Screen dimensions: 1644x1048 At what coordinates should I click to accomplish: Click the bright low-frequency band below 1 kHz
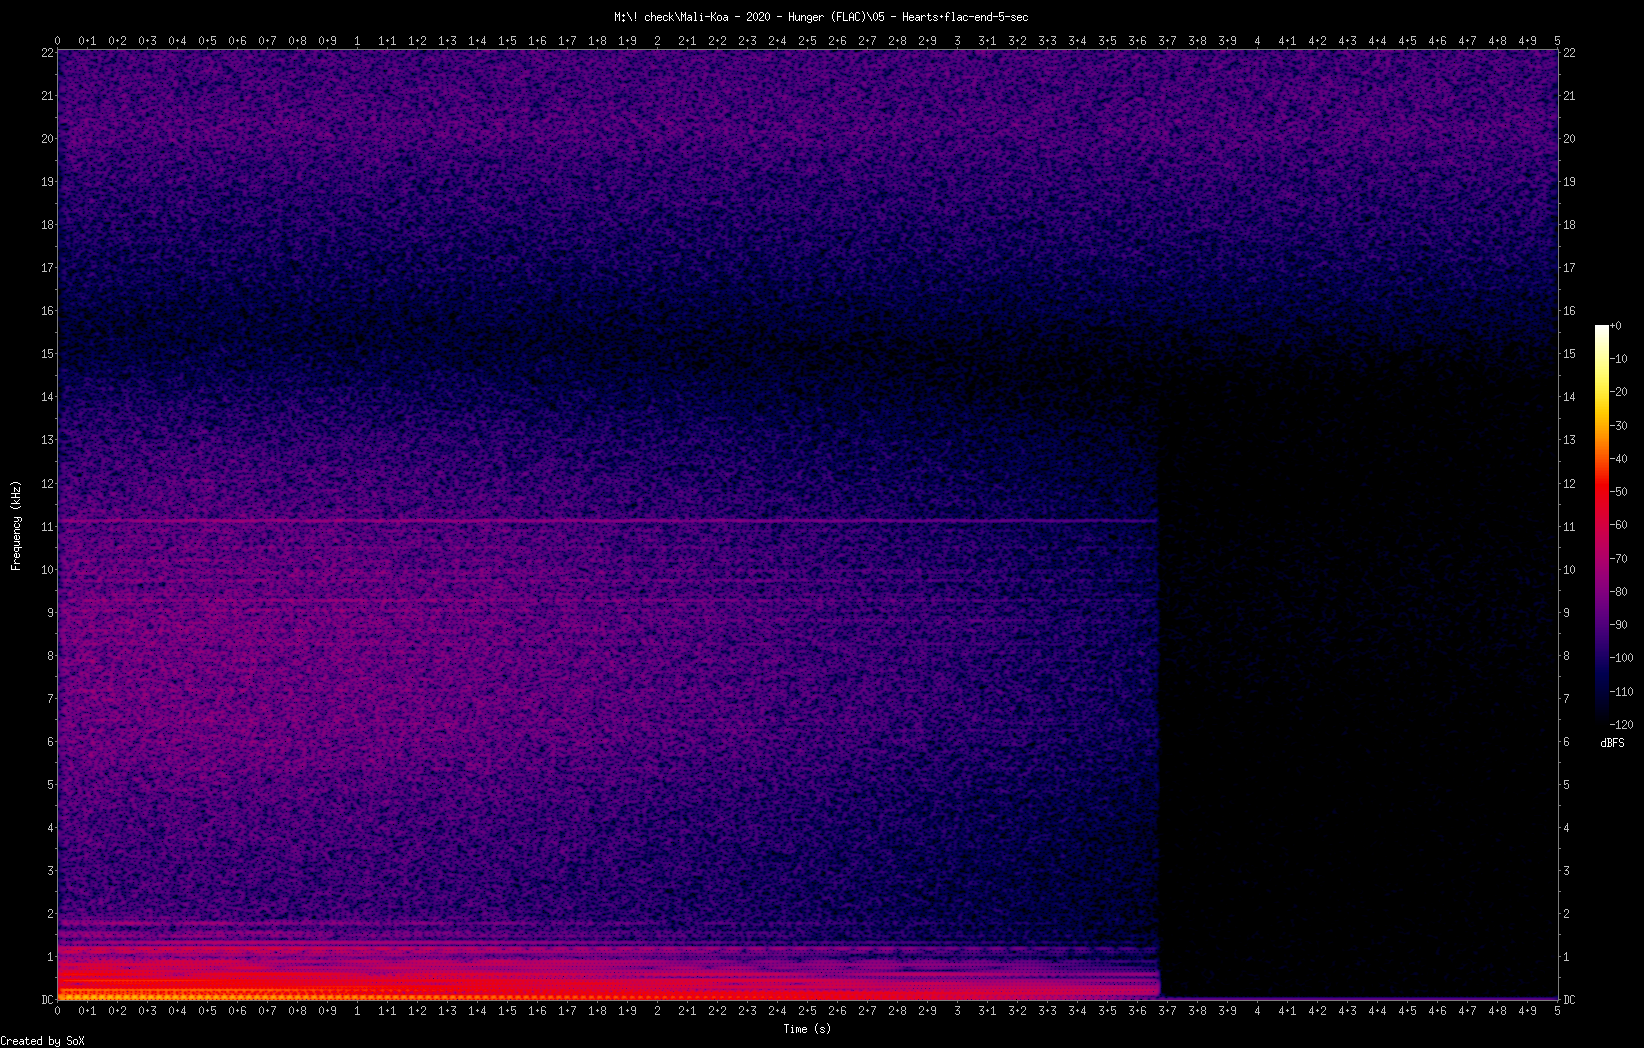coord(607,978)
